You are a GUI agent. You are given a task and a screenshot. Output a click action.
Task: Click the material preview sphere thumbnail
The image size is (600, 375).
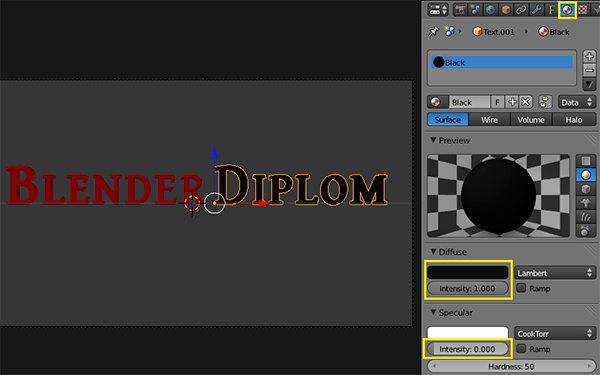(498, 196)
